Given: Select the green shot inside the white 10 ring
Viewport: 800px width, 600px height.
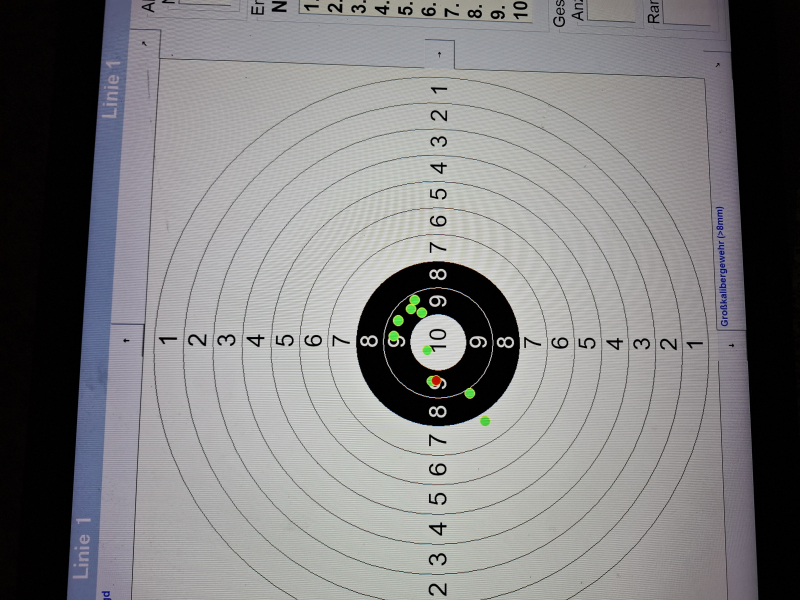Looking at the screenshot, I should [x=427, y=350].
